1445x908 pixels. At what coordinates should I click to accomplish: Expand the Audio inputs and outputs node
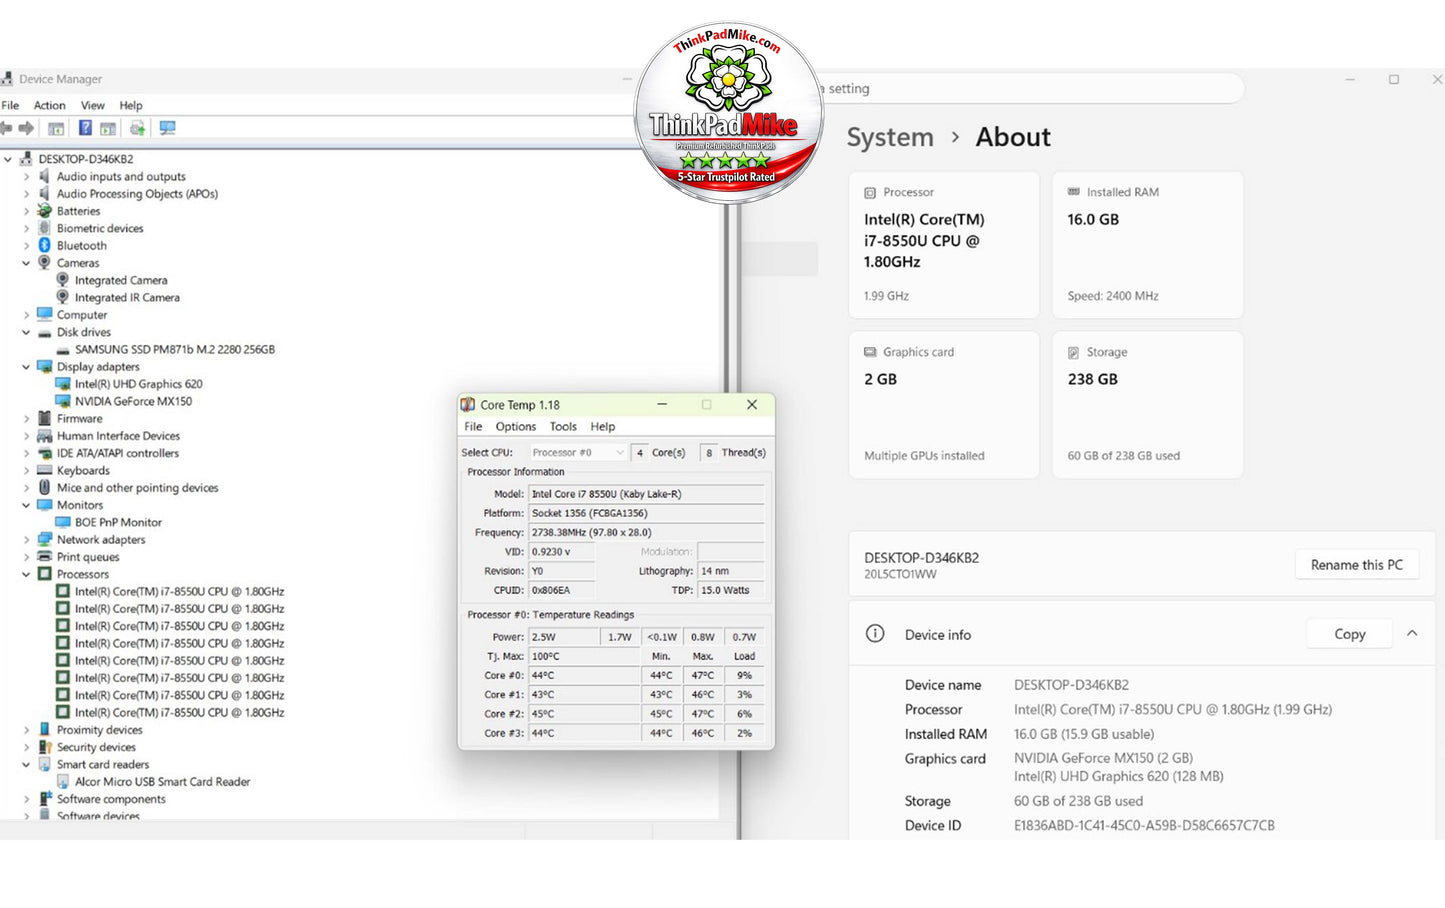(27, 177)
